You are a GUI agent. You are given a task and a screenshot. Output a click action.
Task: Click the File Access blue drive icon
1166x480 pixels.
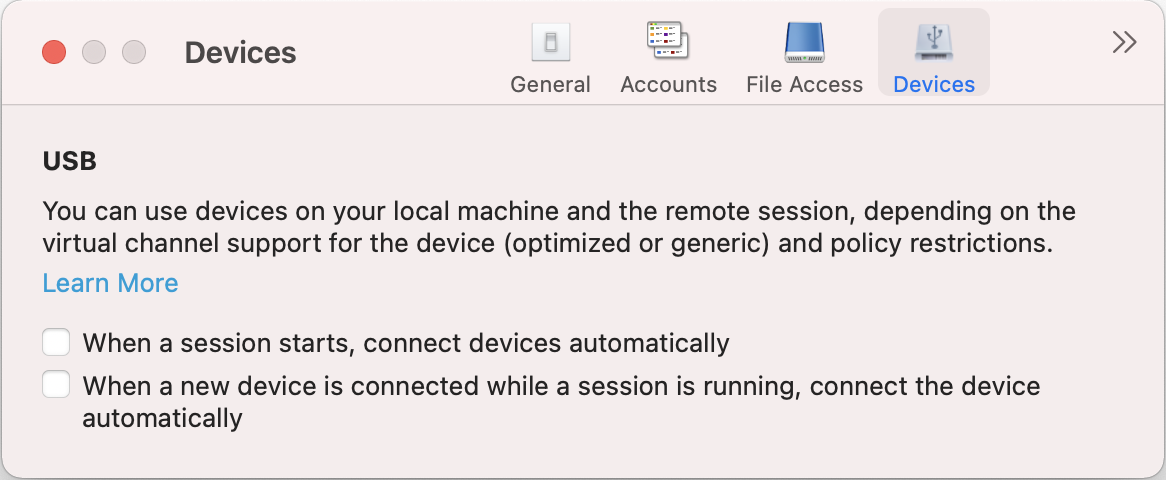click(805, 42)
